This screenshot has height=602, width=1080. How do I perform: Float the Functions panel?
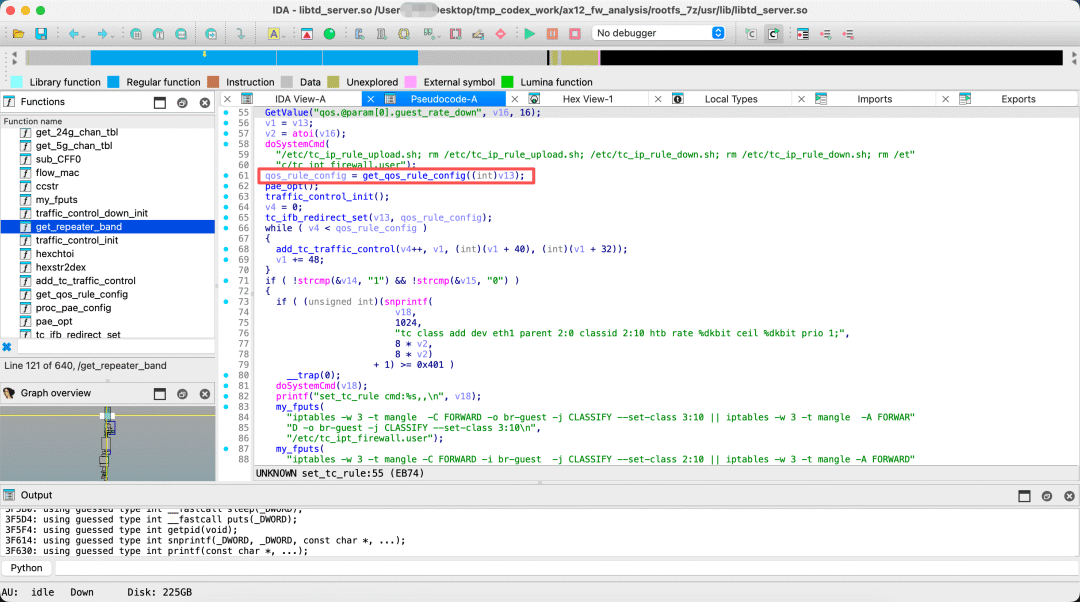coord(160,103)
